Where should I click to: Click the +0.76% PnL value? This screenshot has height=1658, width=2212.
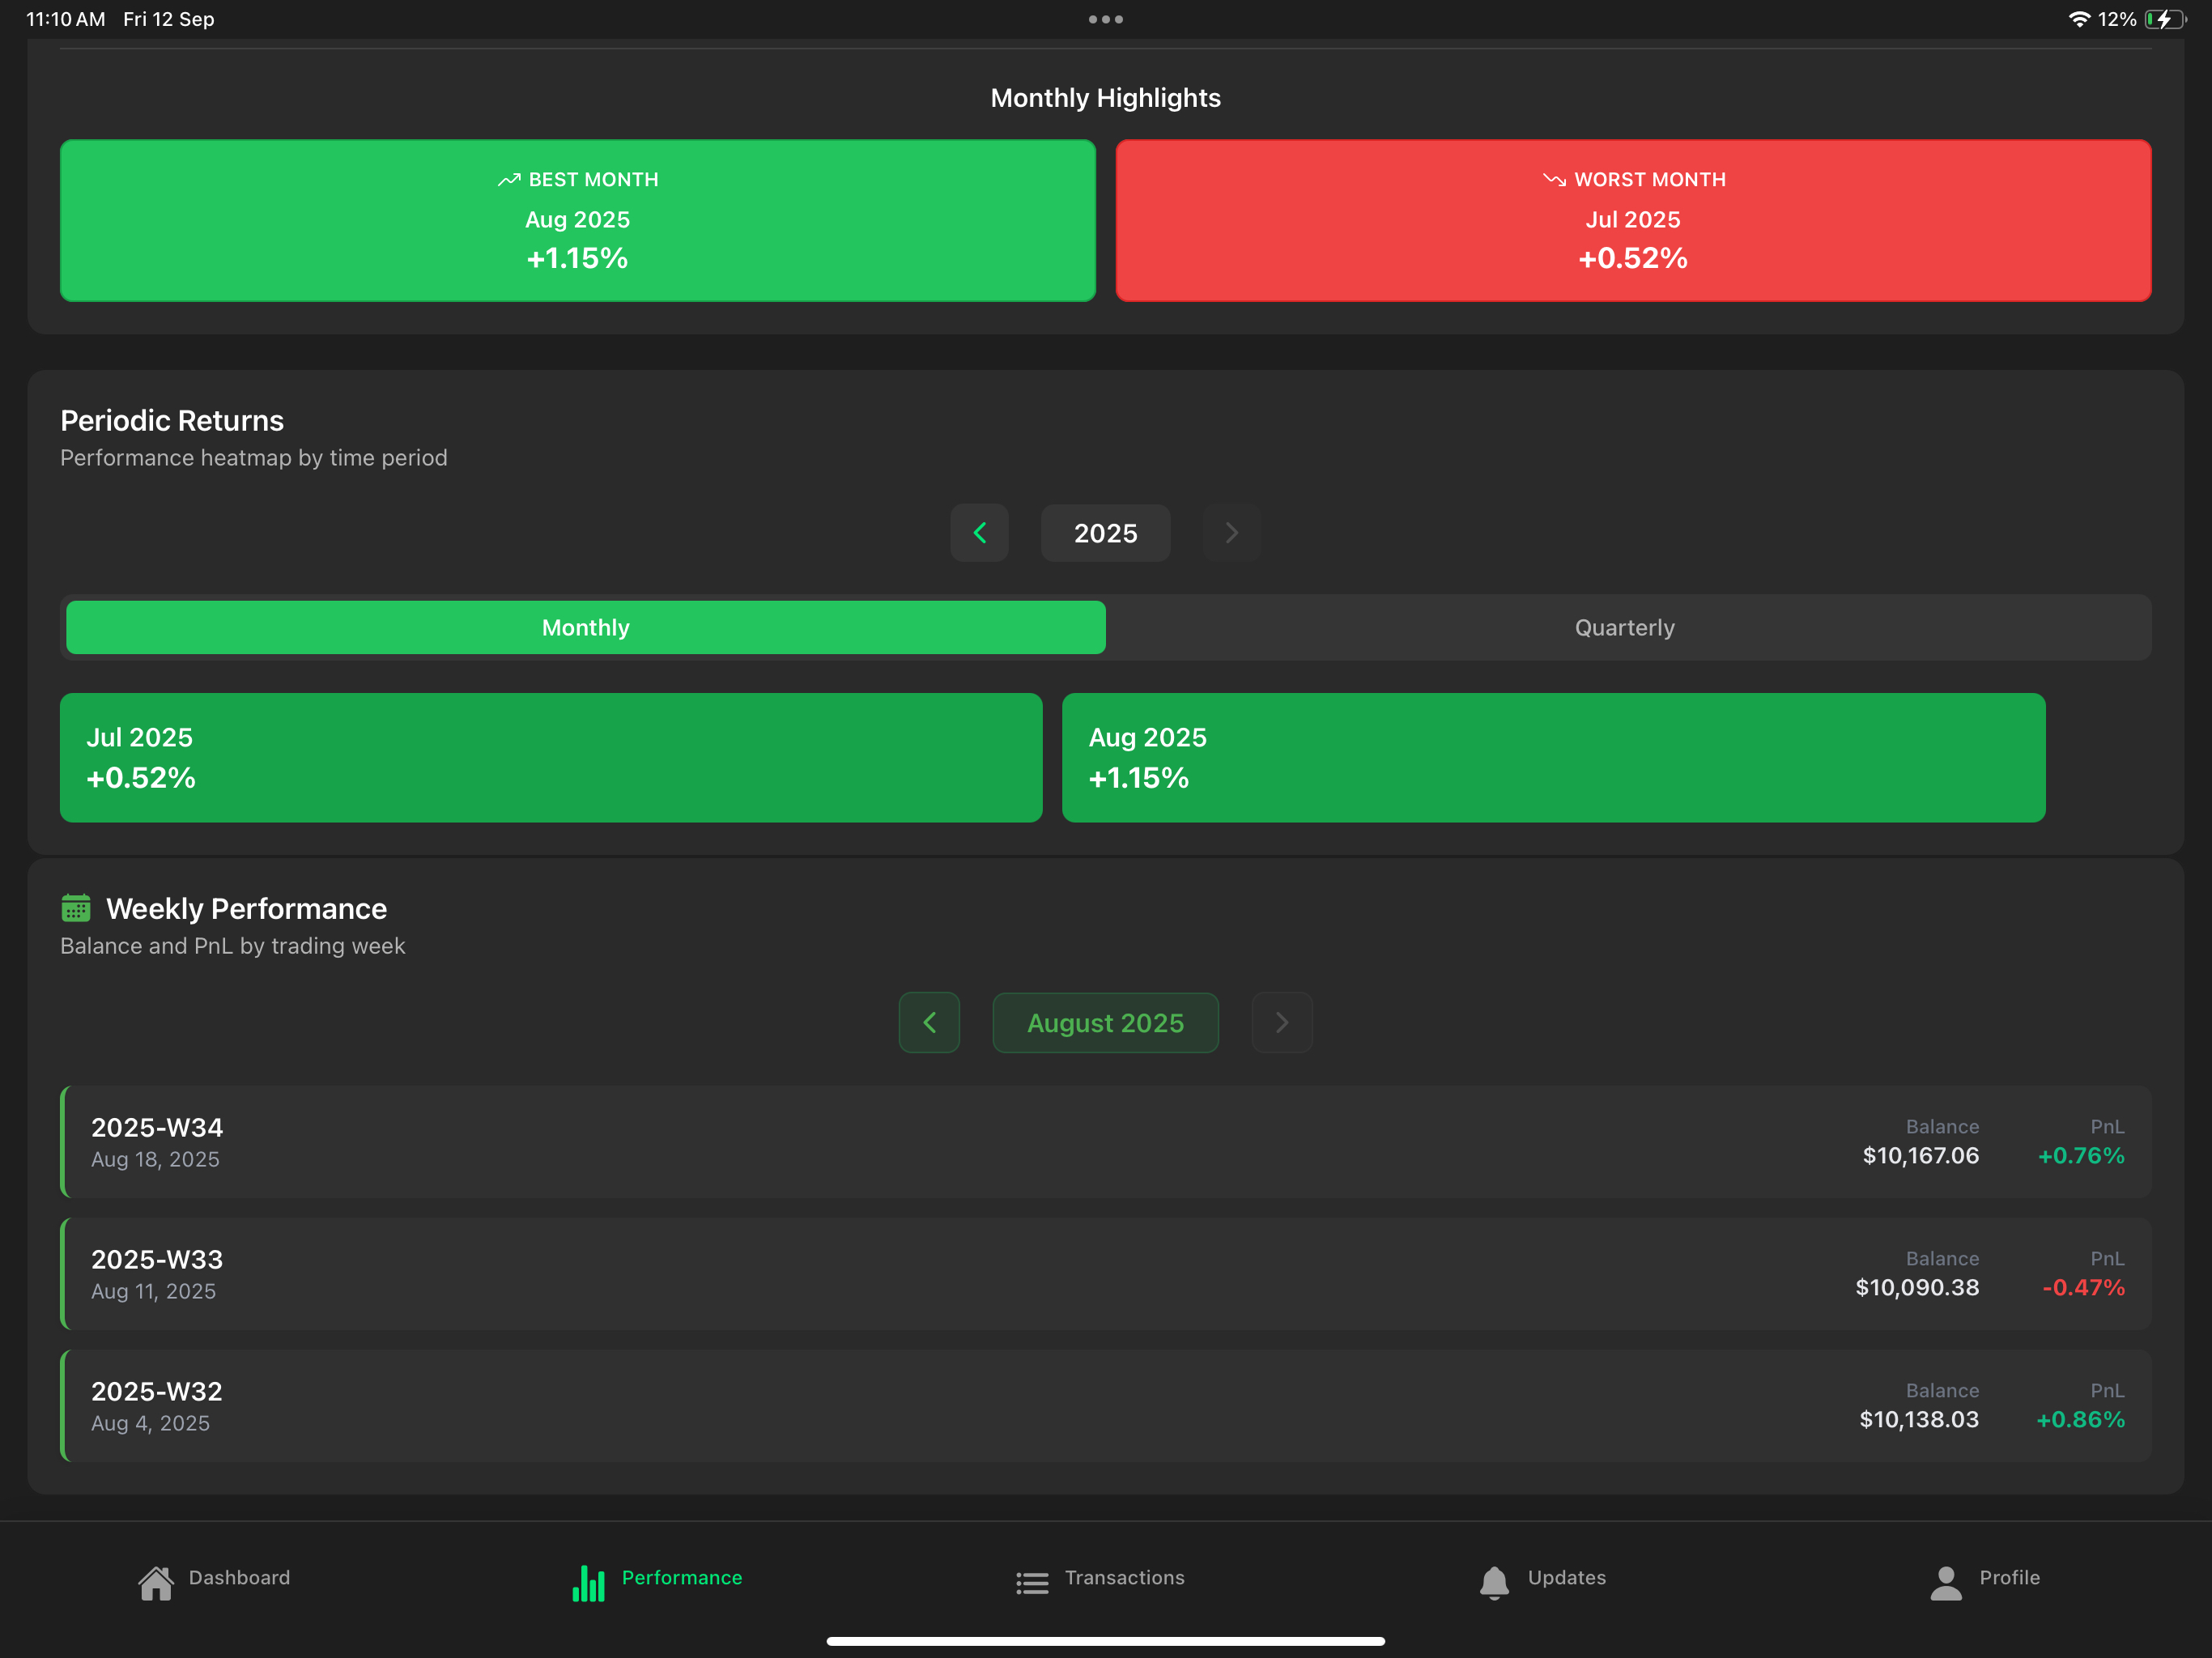pyautogui.click(x=2081, y=1156)
